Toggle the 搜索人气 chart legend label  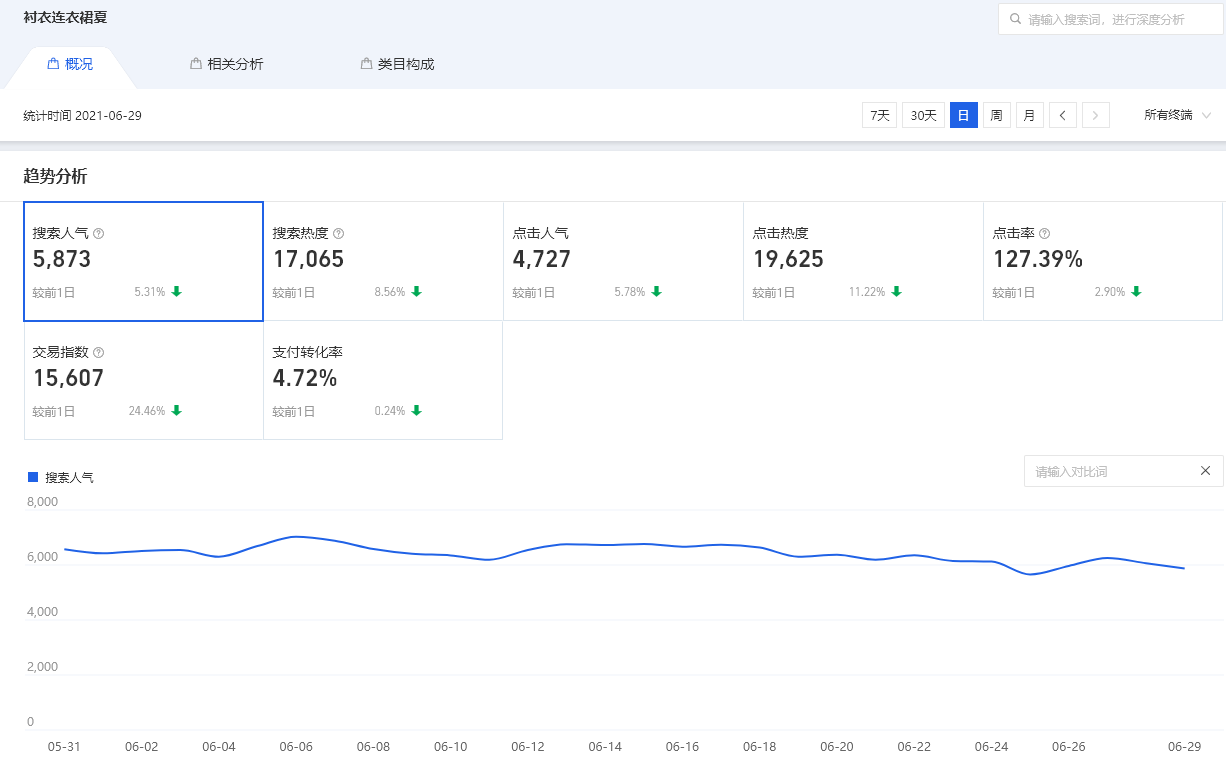69,478
